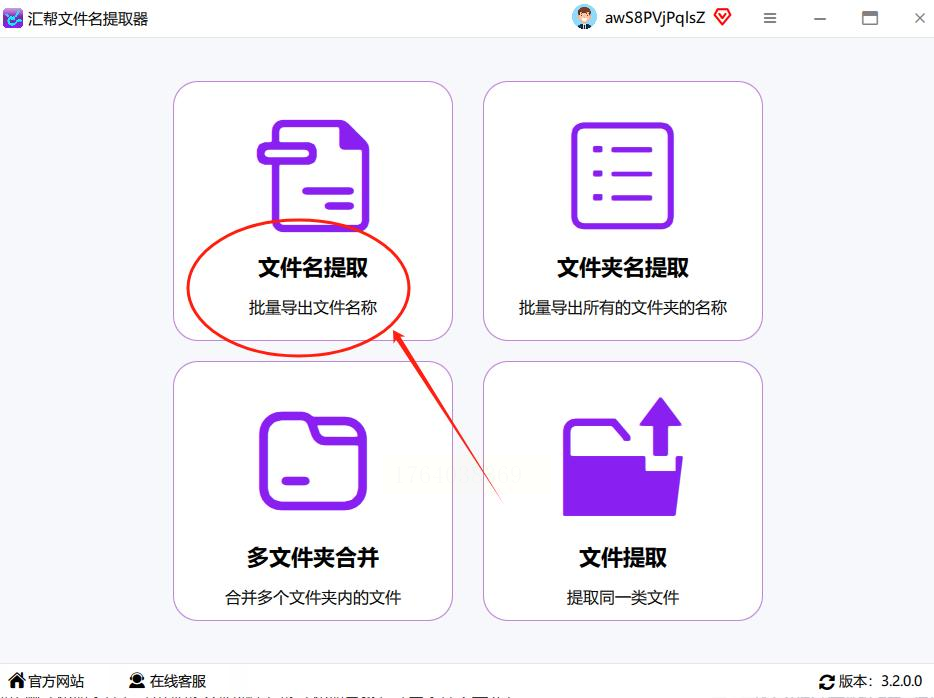This screenshot has height=698, width=934.
Task: Click the file extraction upload folder icon
Action: [622, 456]
